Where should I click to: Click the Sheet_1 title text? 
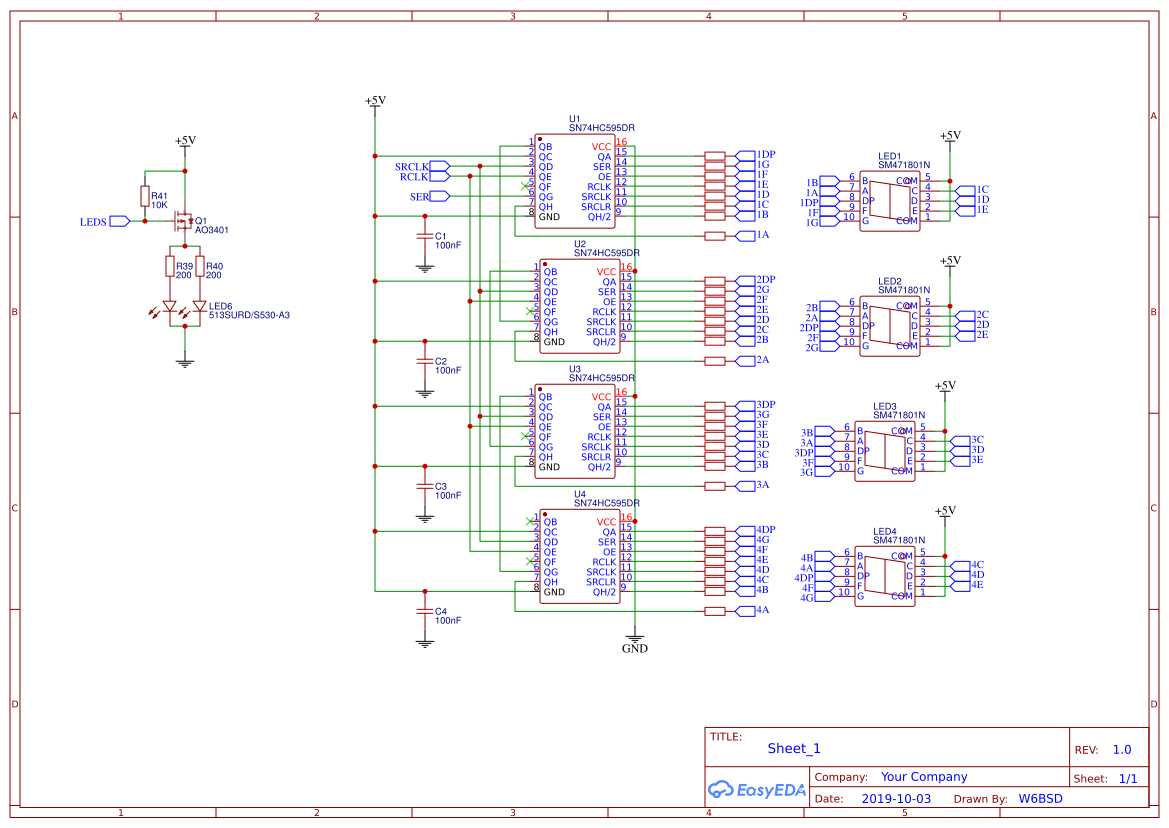794,749
